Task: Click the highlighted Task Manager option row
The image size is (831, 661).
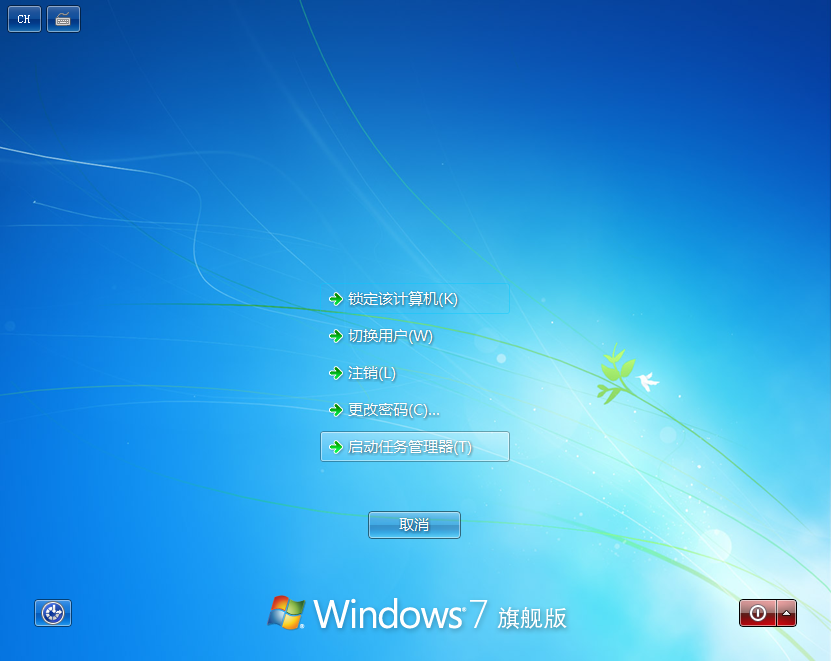Action: (414, 447)
